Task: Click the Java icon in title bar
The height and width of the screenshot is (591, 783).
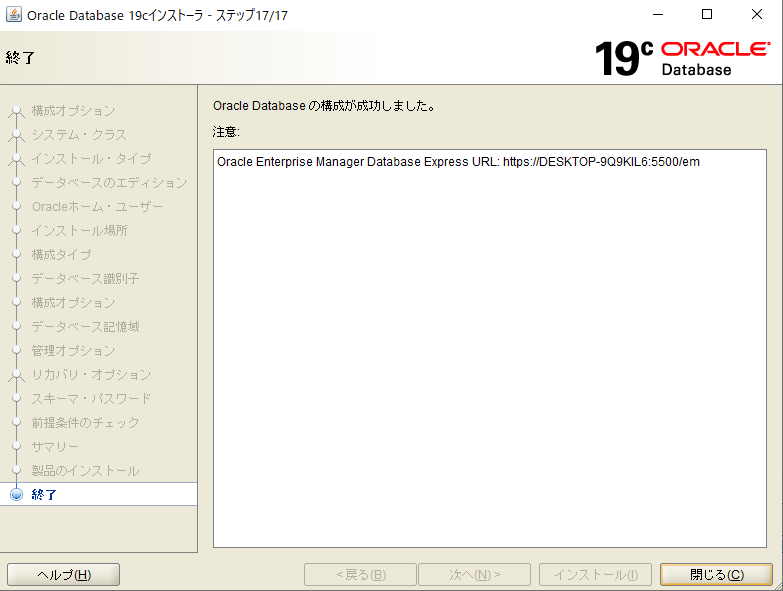Action: click(14, 15)
